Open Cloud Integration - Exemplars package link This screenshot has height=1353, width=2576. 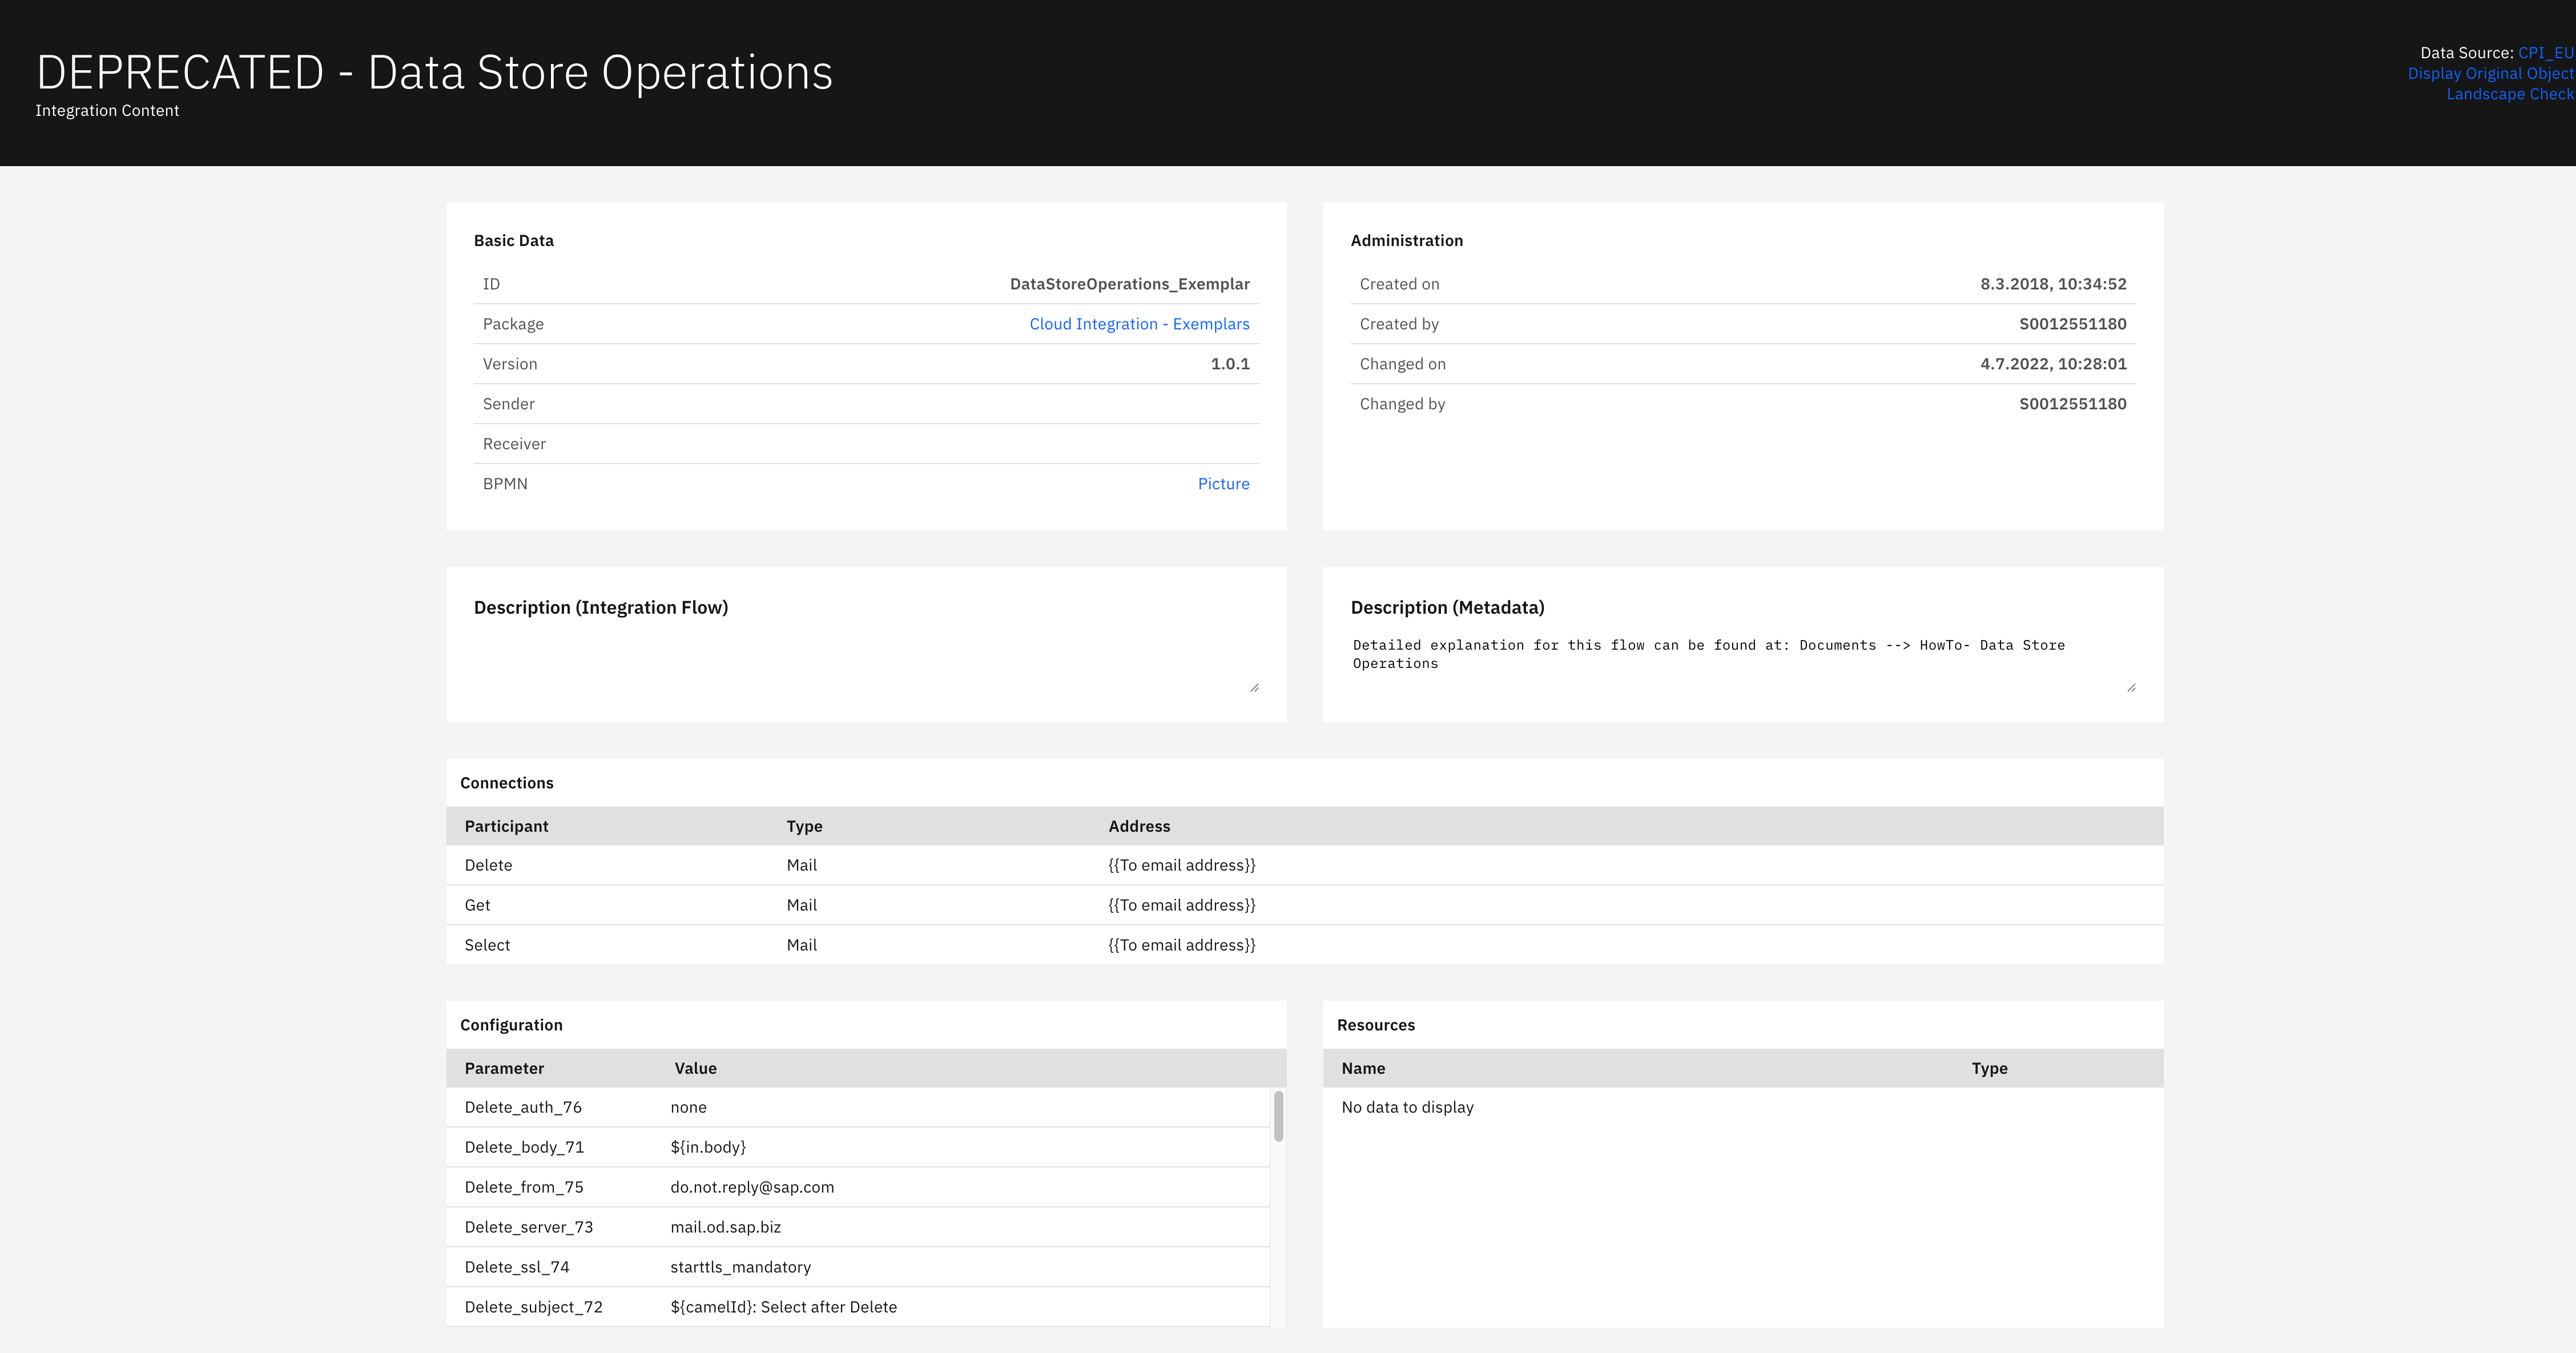1139,324
